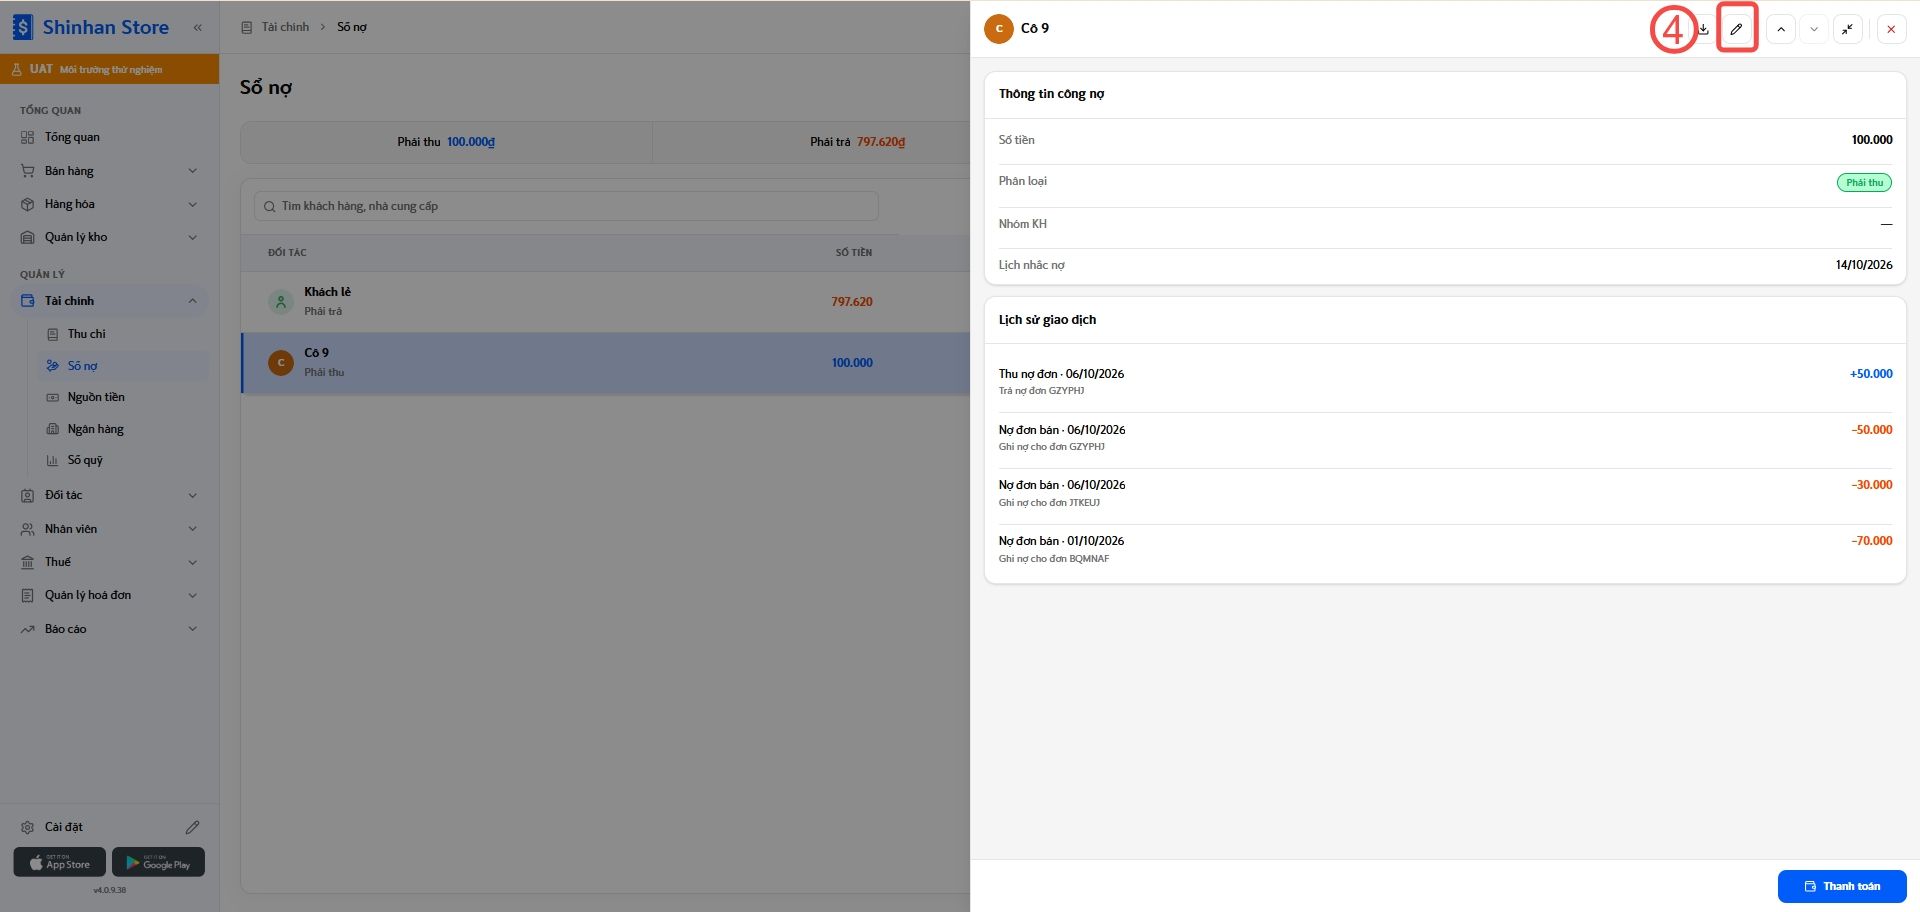Expand the Hàng hóa menu
The width and height of the screenshot is (1920, 912).
109,204
